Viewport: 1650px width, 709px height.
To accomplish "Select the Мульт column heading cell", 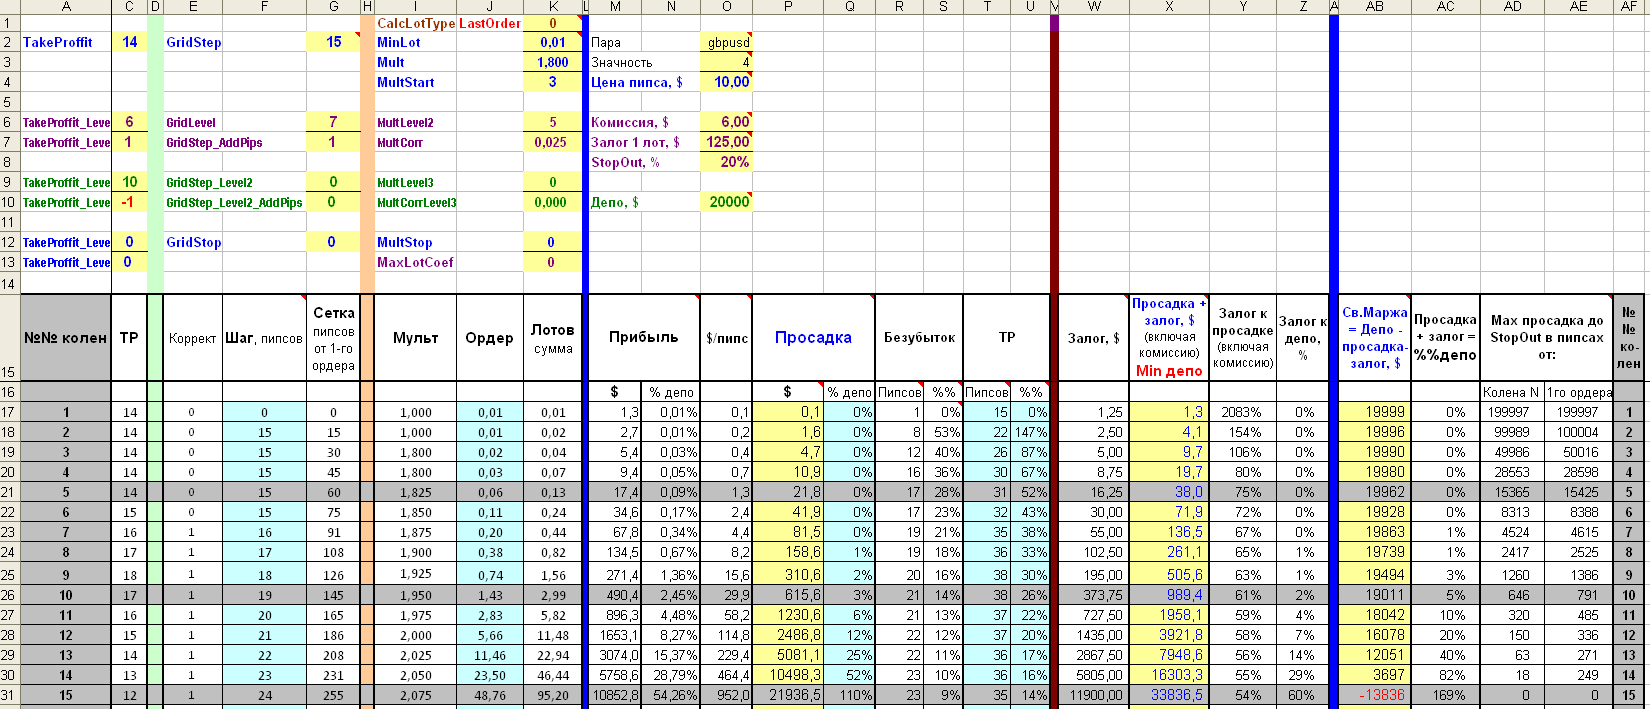I will pos(415,337).
